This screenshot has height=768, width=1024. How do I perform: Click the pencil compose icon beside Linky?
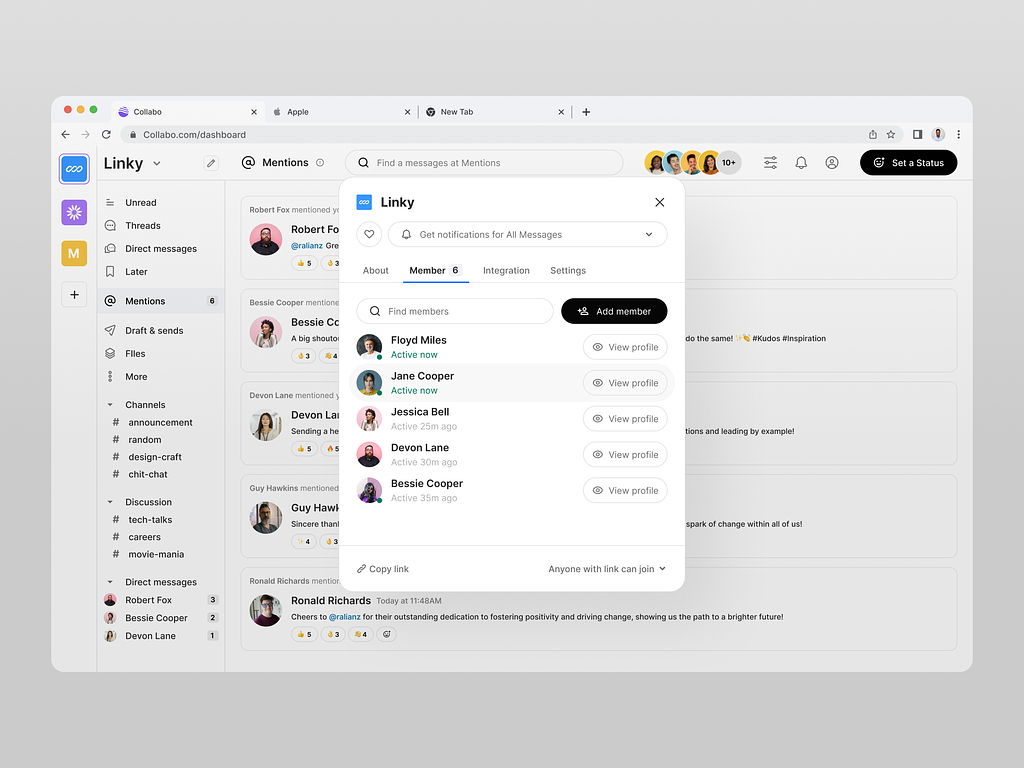tap(210, 163)
